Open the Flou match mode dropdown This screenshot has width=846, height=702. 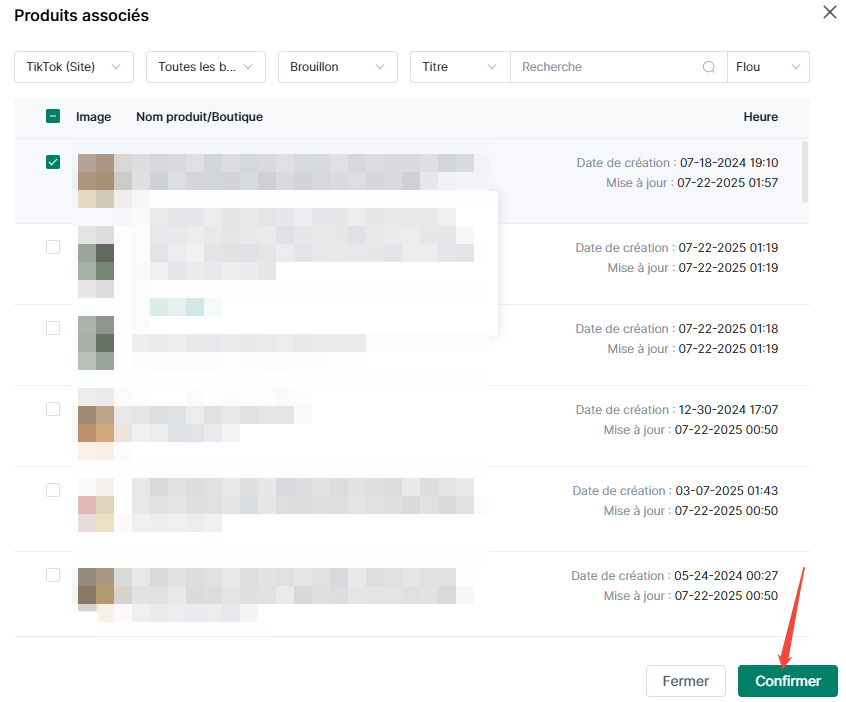768,67
